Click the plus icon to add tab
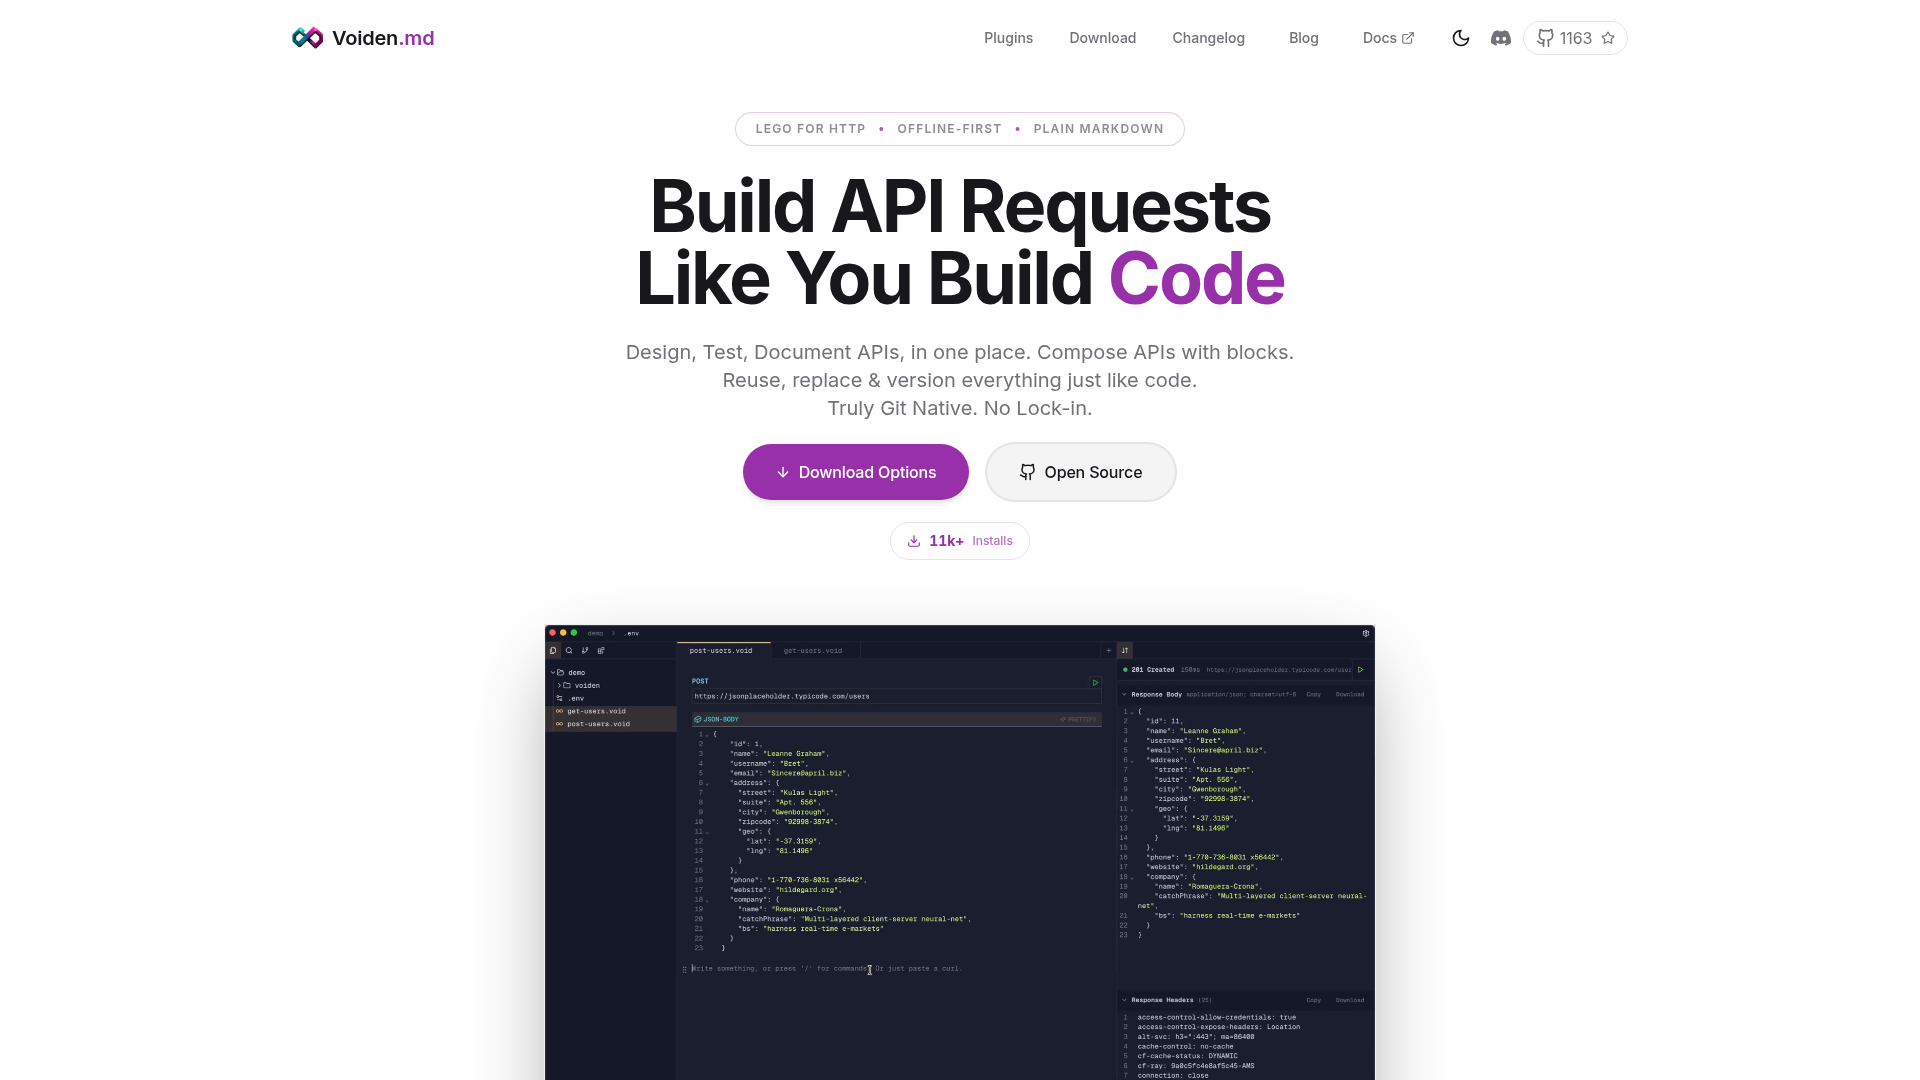This screenshot has height=1080, width=1920. [1108, 651]
